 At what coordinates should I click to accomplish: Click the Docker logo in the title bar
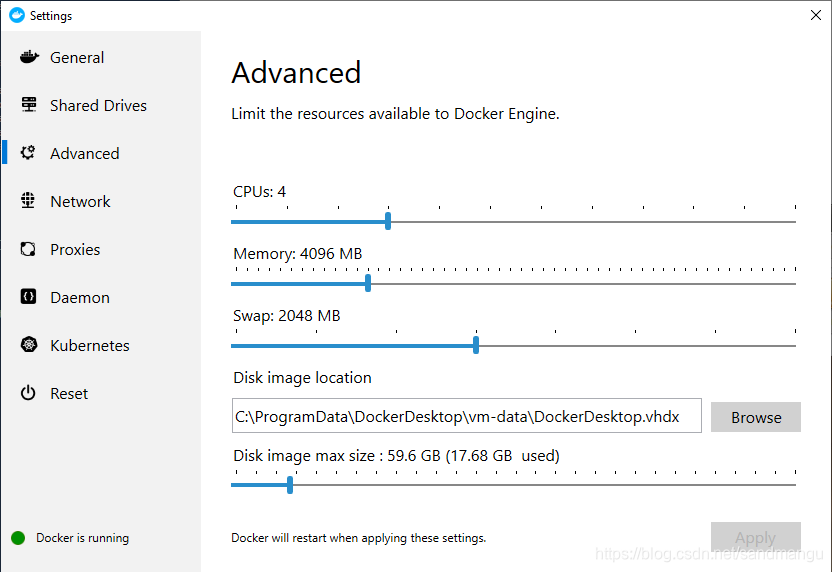tap(17, 15)
